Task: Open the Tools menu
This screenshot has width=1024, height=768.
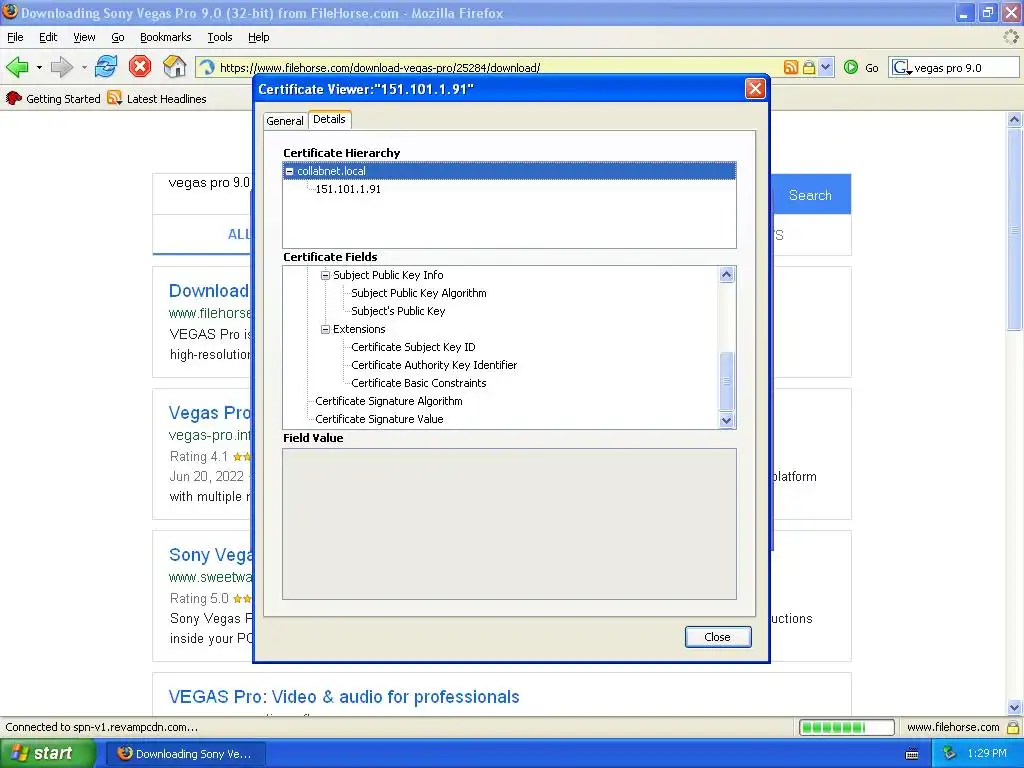Action: 219,37
